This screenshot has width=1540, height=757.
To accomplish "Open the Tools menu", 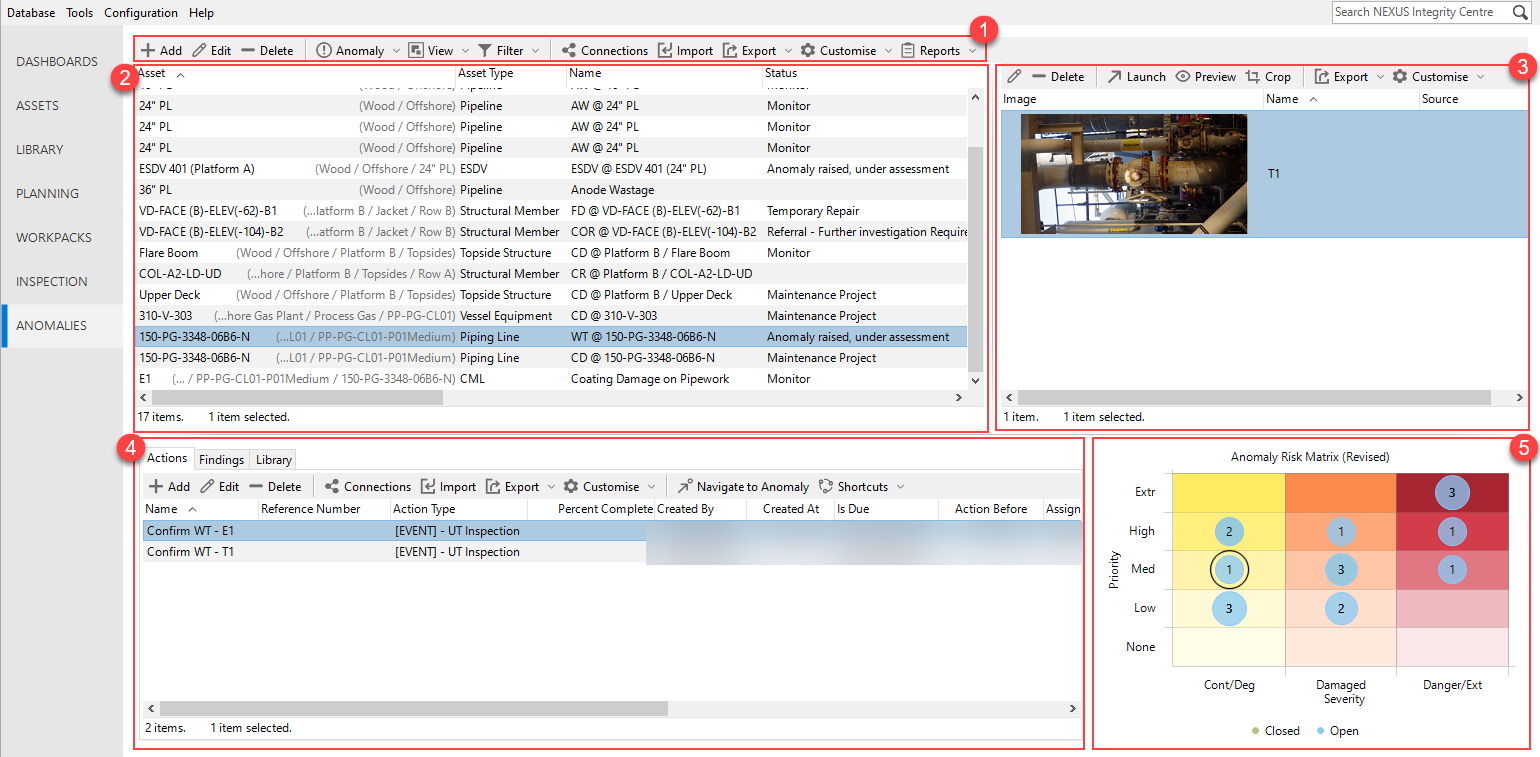I will point(80,13).
